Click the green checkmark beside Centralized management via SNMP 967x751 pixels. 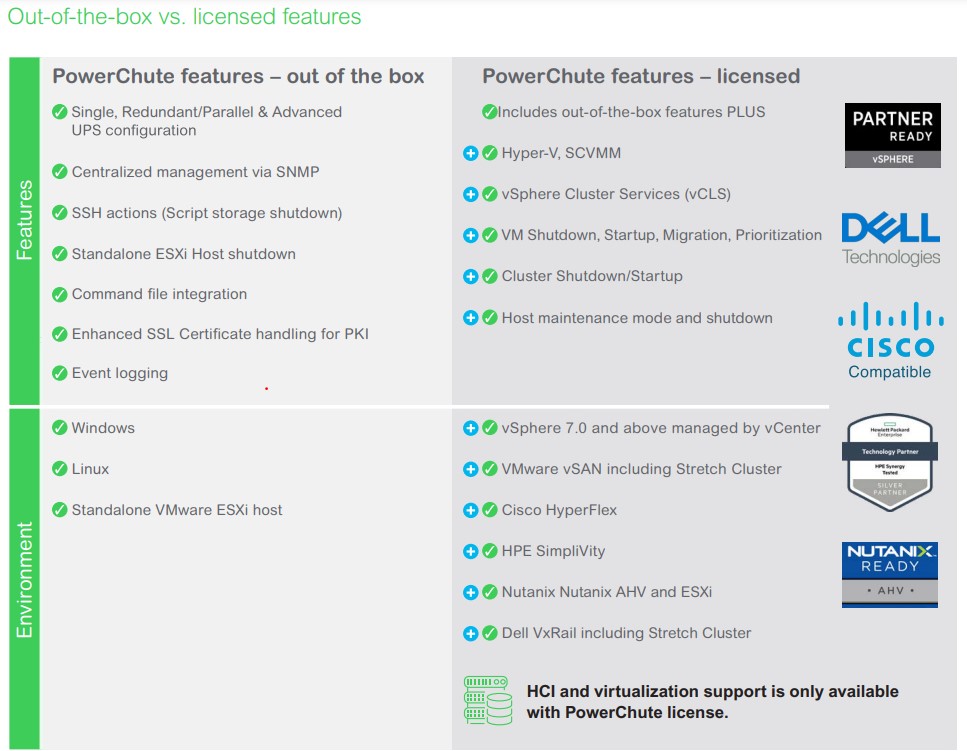(60, 172)
